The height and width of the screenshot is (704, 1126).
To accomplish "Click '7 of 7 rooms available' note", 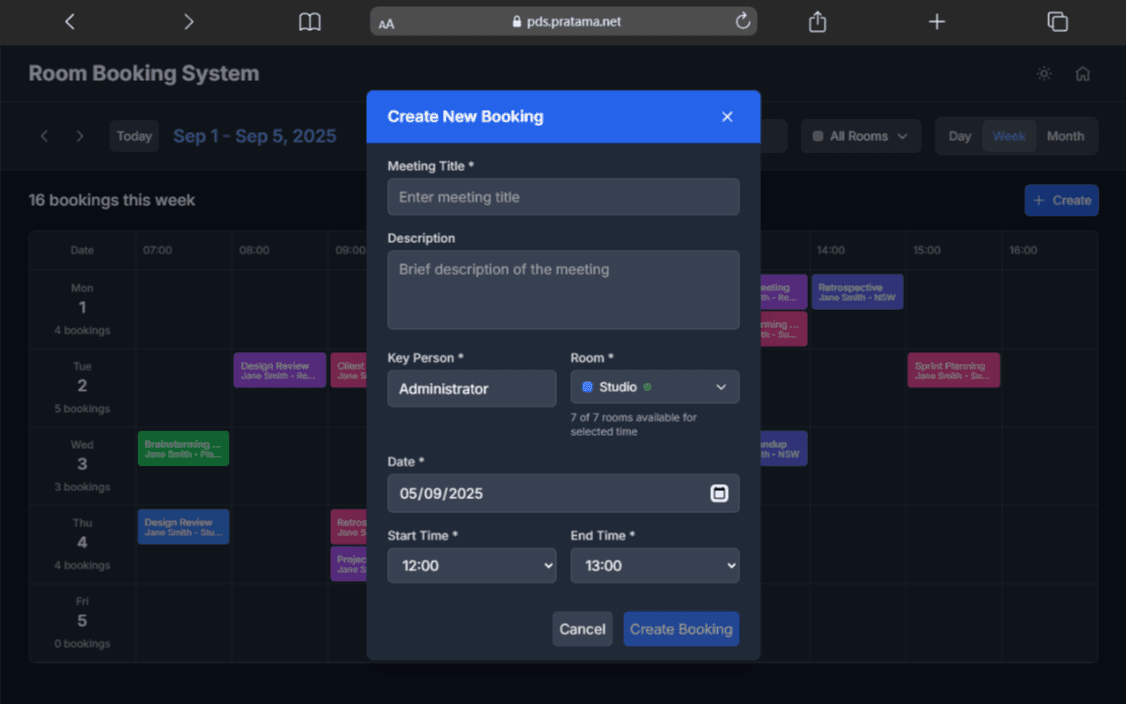I will (x=633, y=425).
